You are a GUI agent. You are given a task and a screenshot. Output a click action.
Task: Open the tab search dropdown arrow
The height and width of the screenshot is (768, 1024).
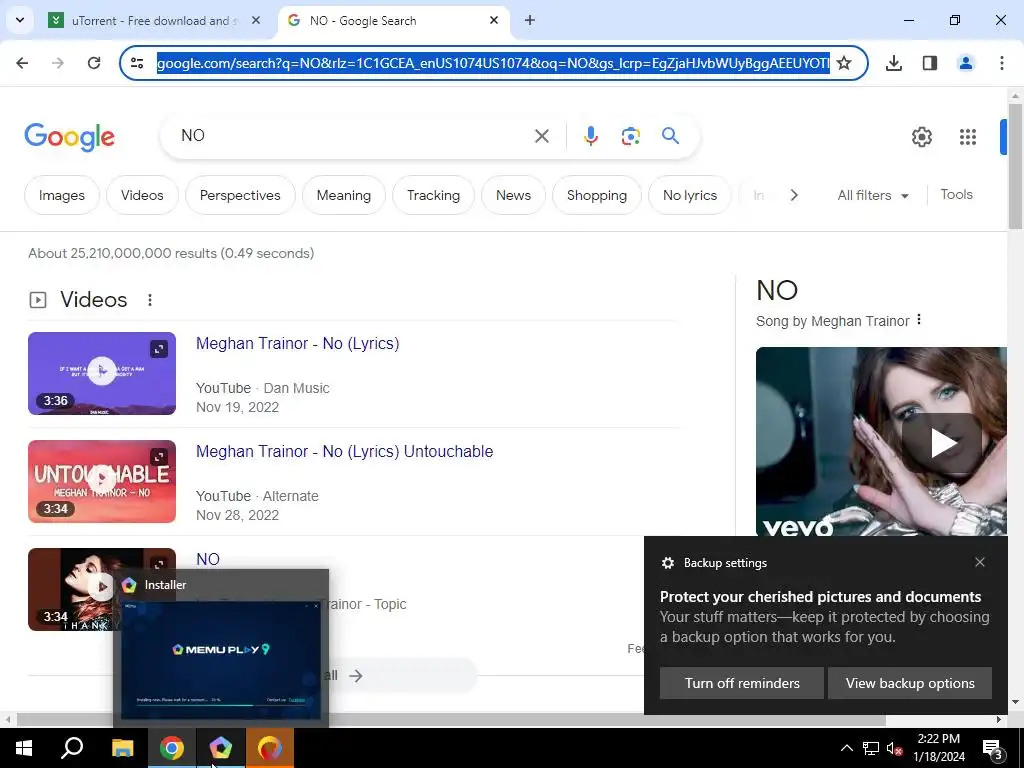click(20, 20)
